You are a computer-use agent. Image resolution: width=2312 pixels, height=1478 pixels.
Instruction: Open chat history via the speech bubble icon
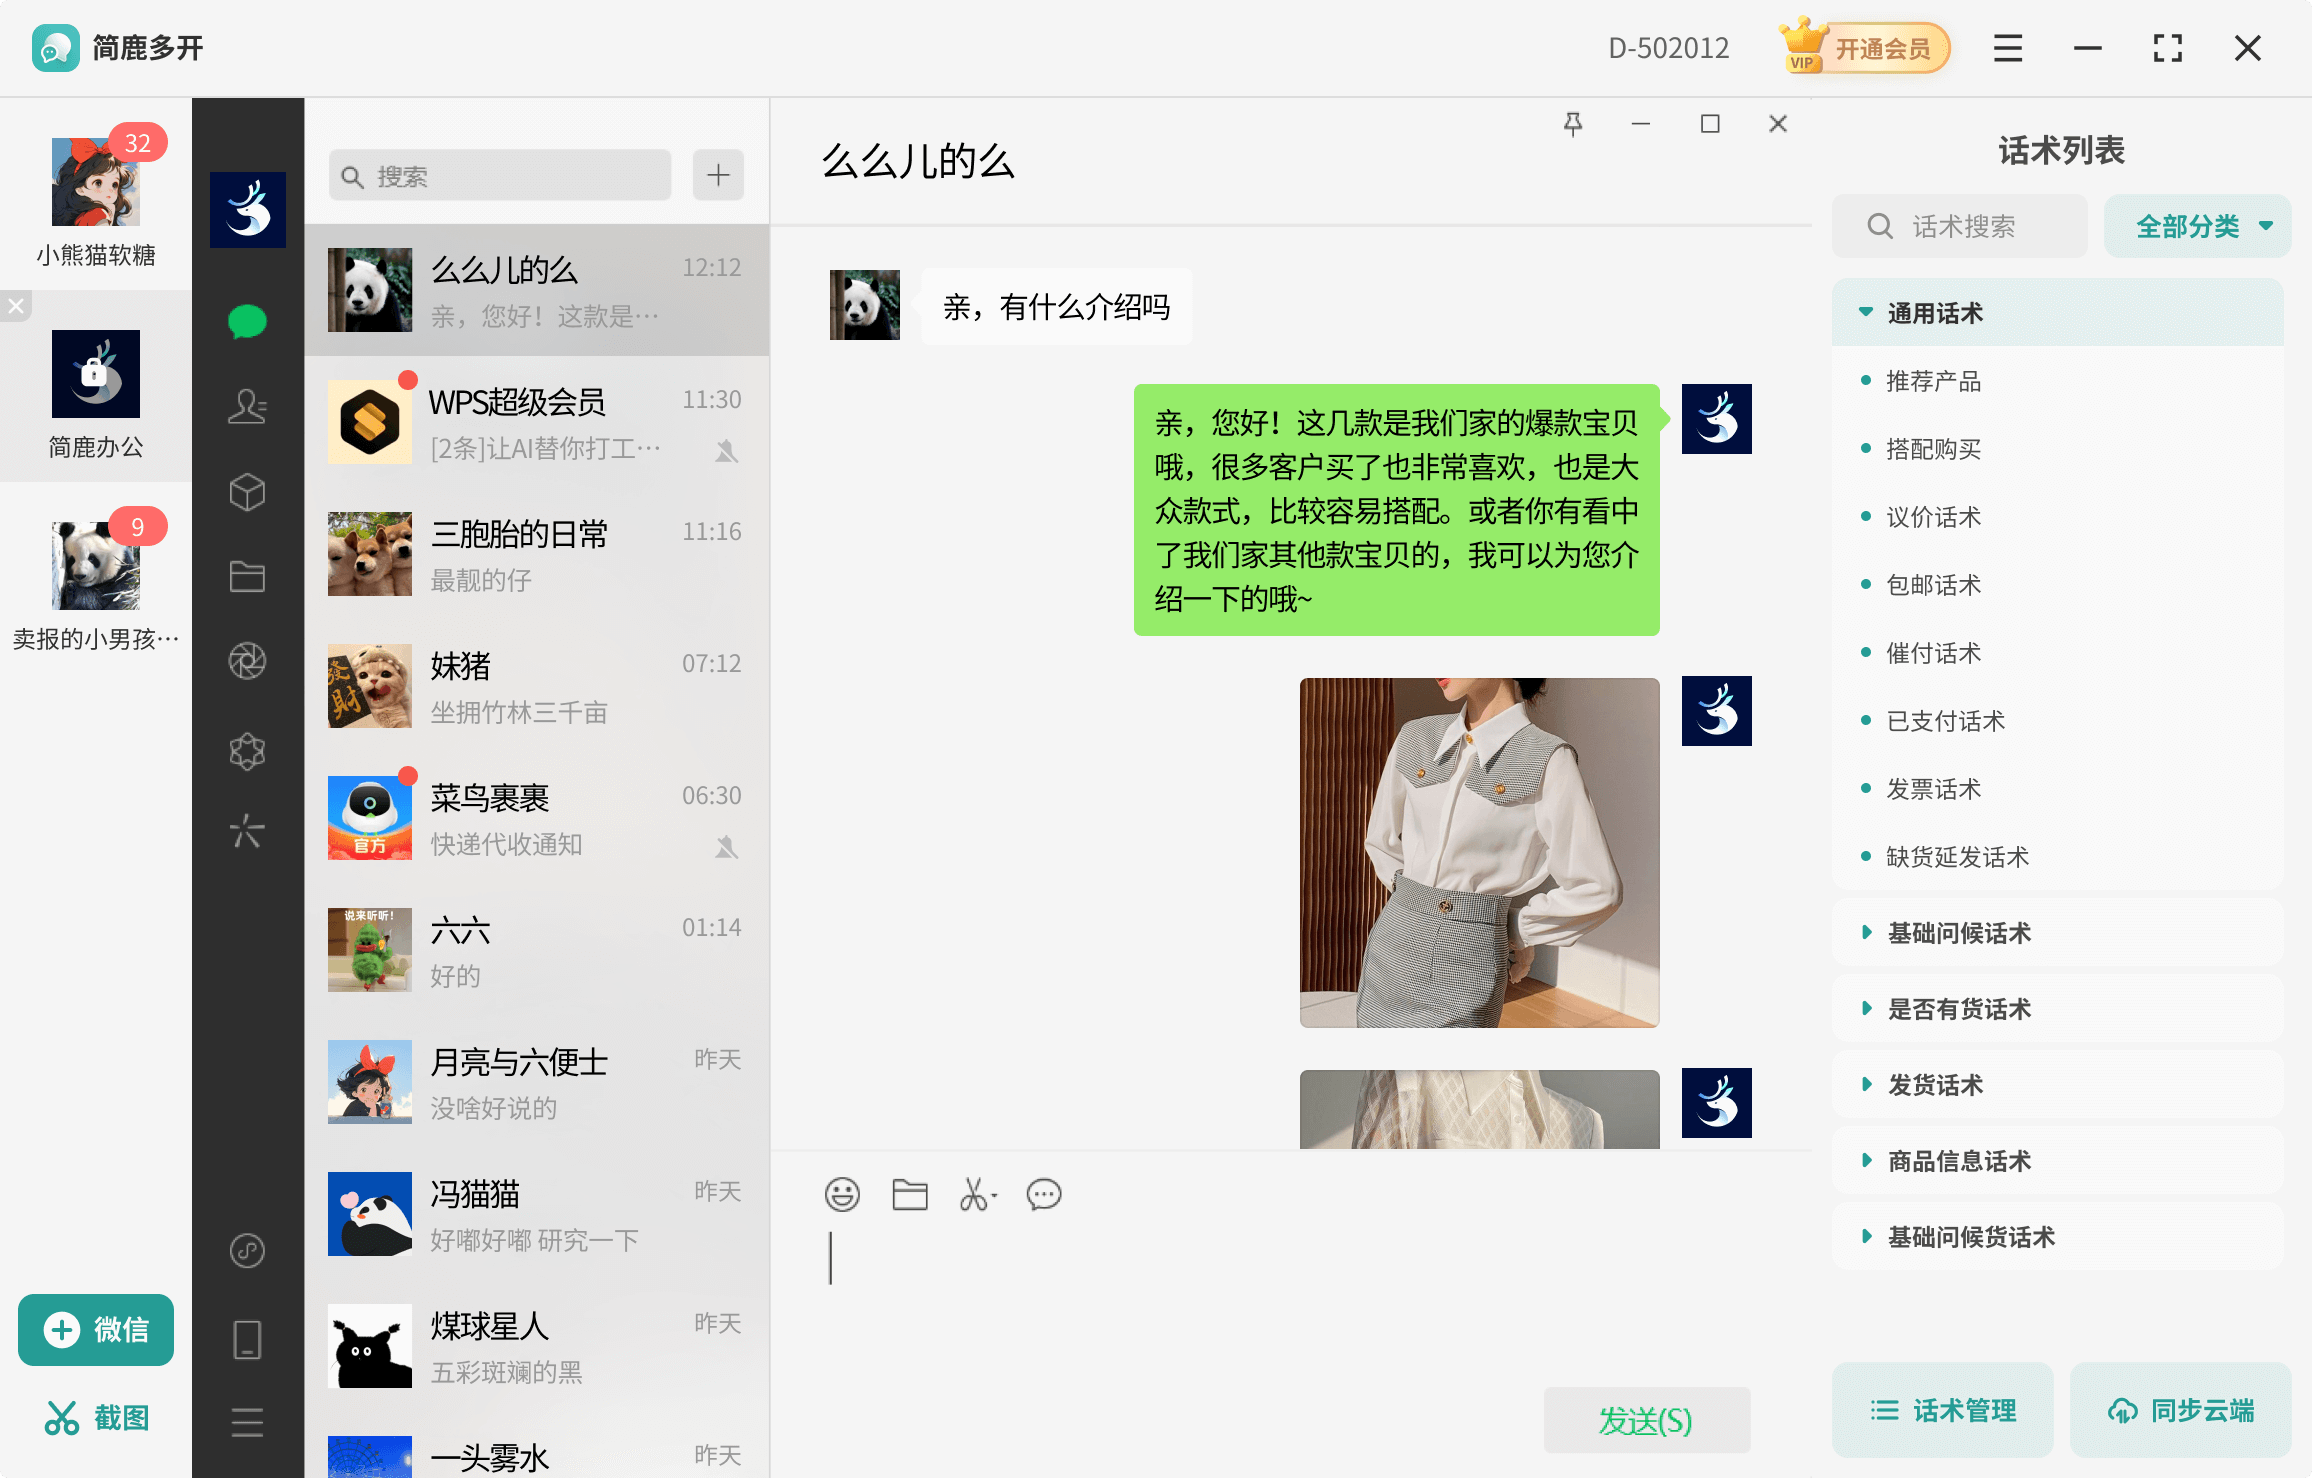(1044, 1195)
